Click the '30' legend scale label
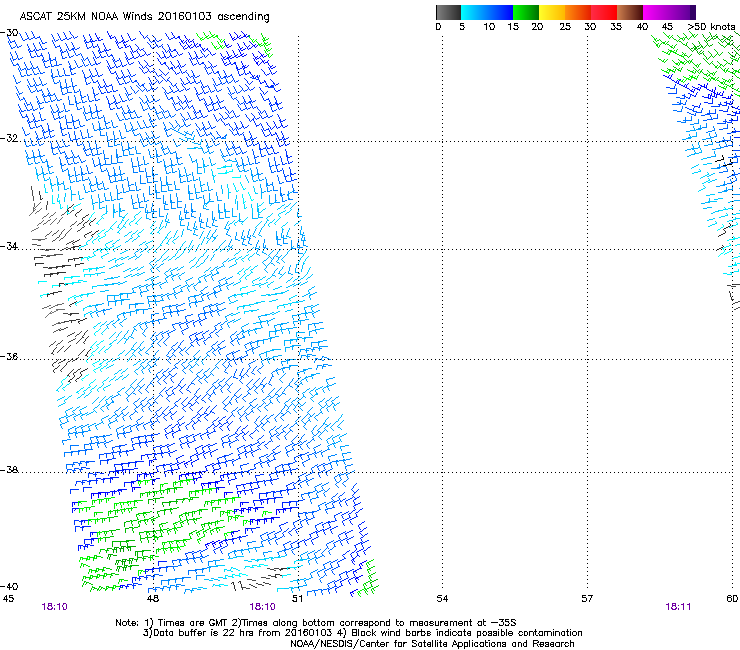 [590, 26]
